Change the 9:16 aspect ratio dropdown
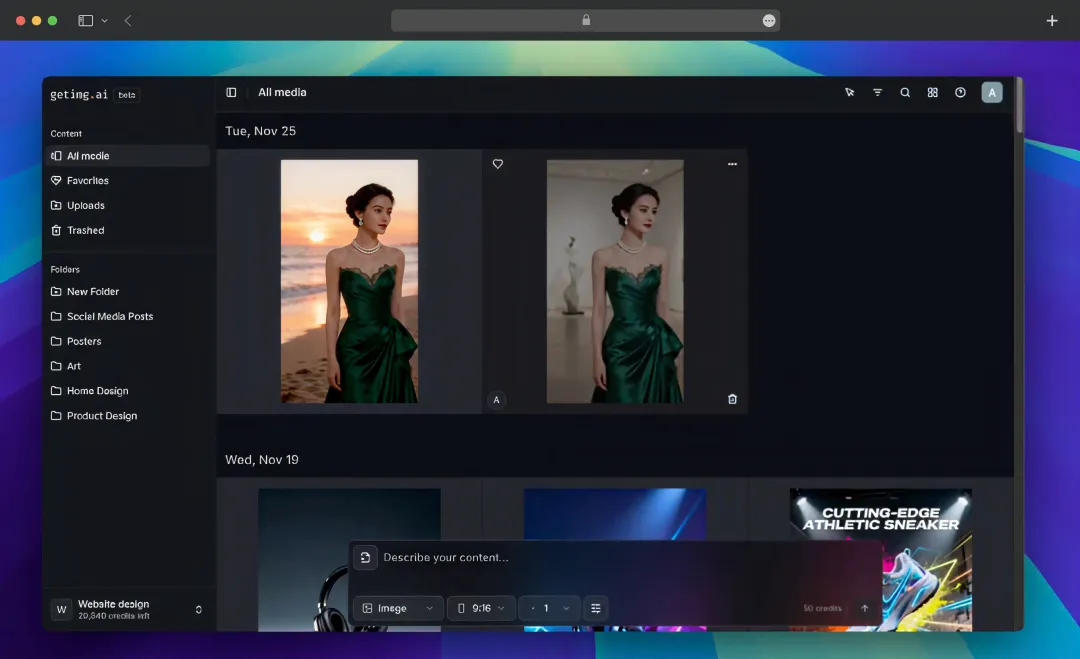The image size is (1080, 659). point(481,608)
